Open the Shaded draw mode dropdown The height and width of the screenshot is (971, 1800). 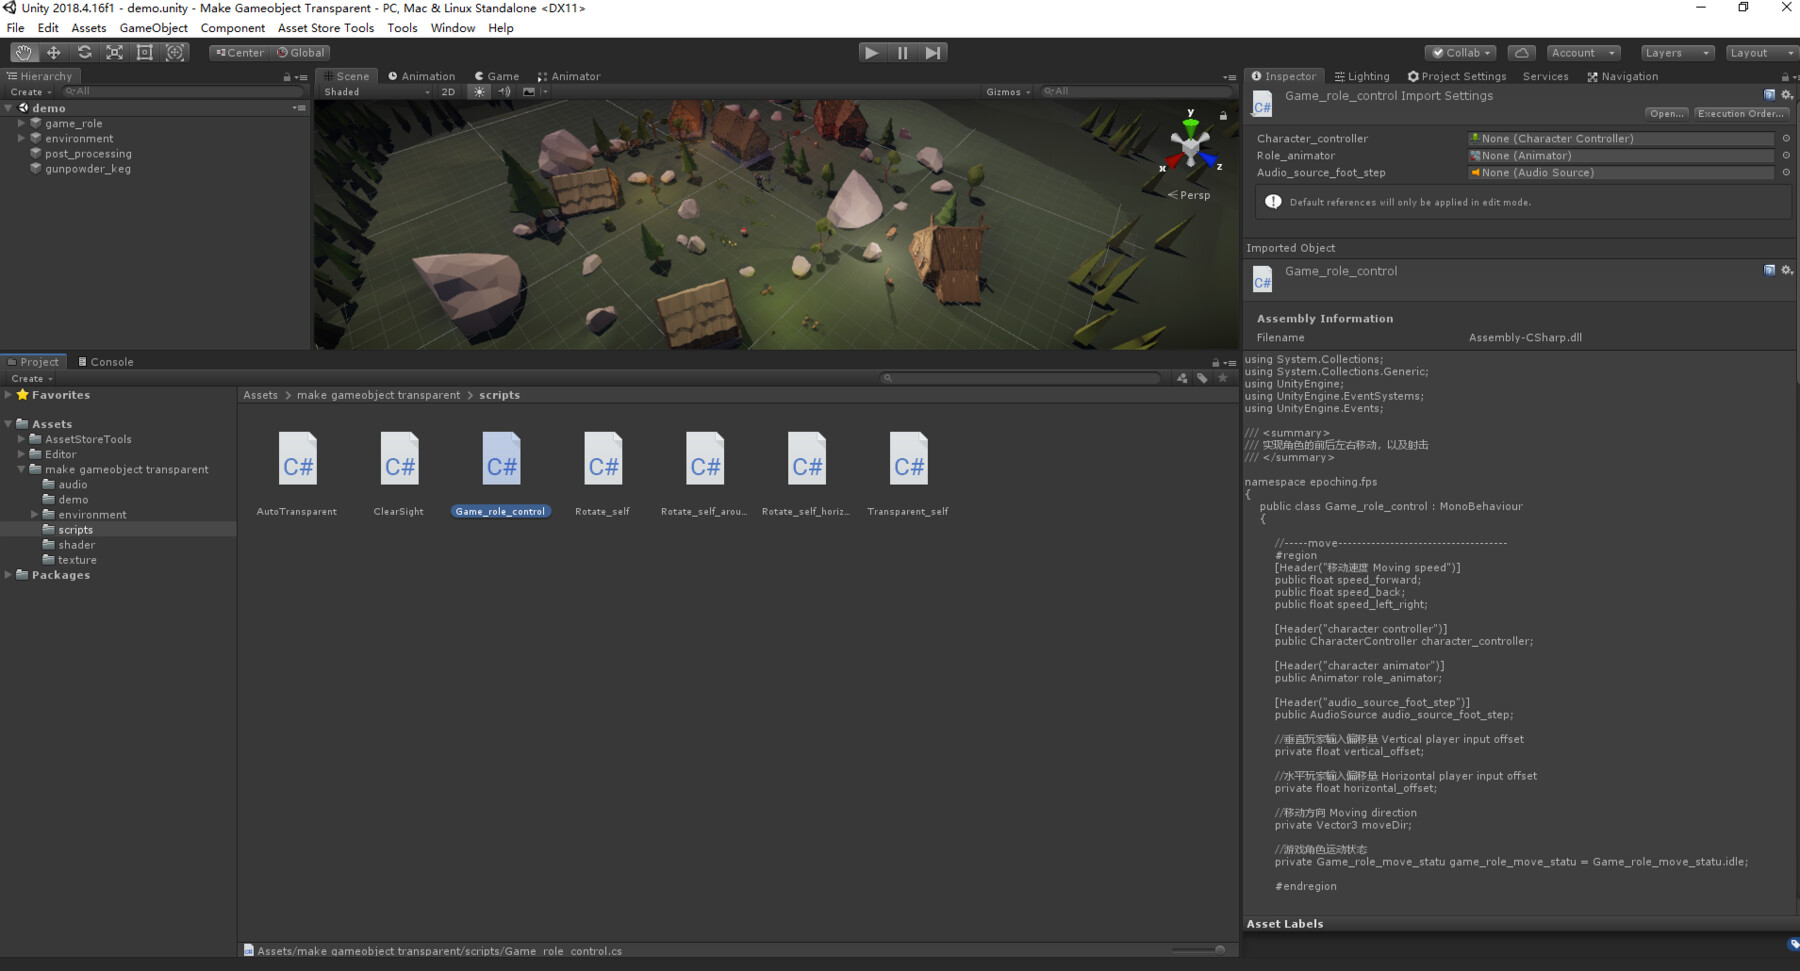pos(375,91)
